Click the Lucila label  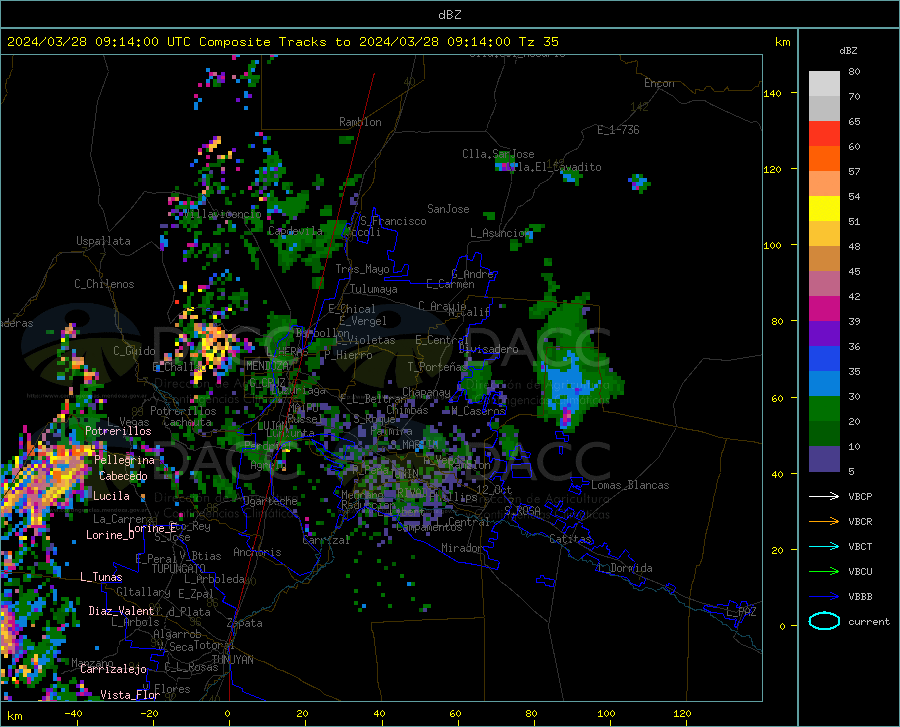pyautogui.click(x=111, y=496)
